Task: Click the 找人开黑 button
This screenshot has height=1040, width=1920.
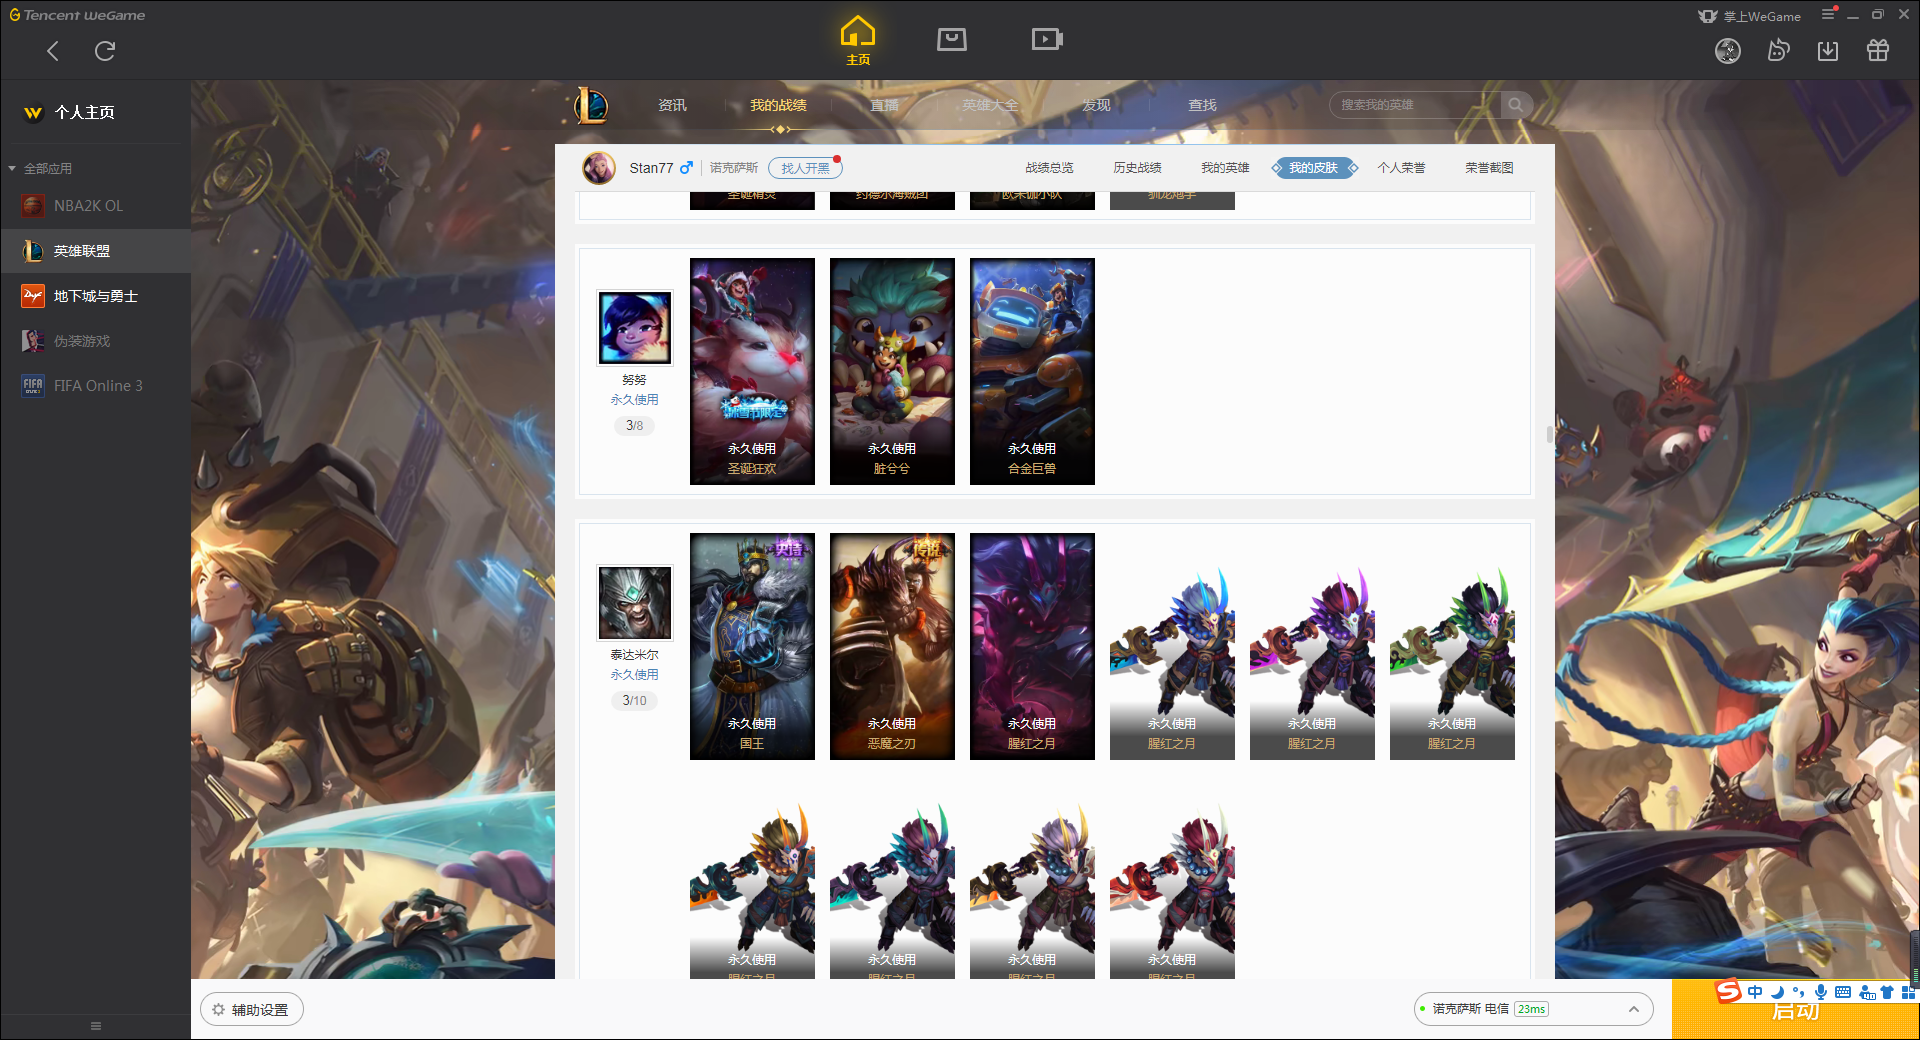Action: pyautogui.click(x=805, y=168)
